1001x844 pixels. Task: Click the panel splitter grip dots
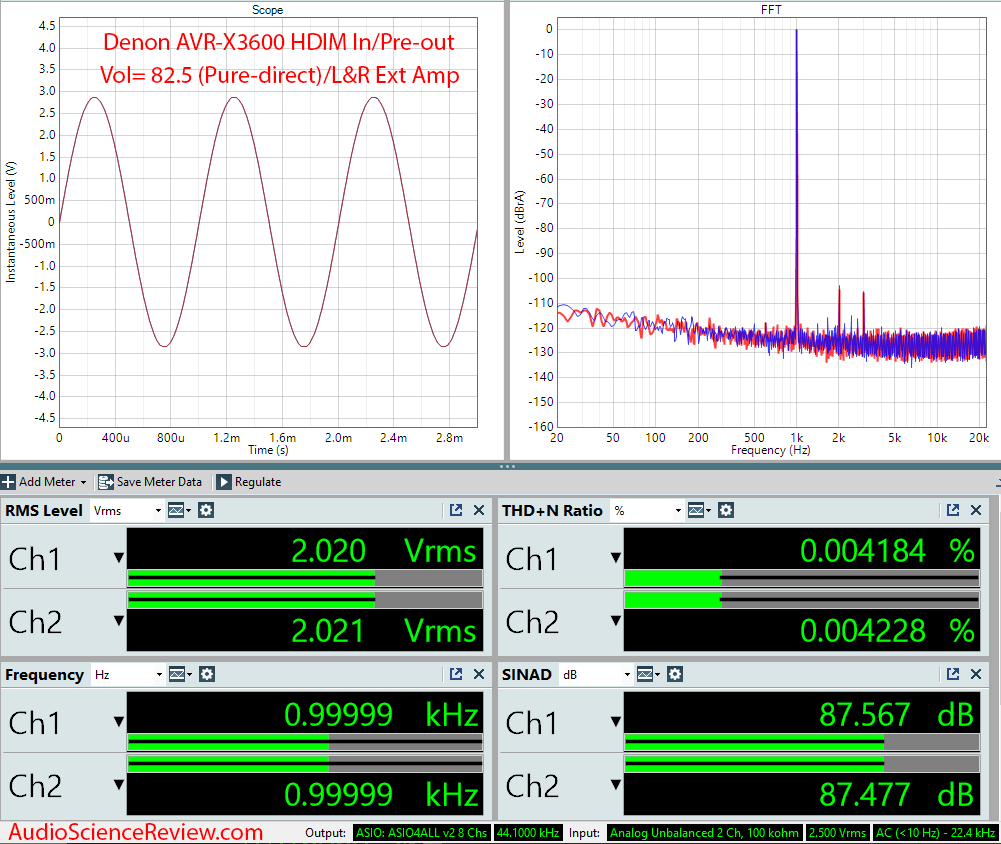[507, 466]
